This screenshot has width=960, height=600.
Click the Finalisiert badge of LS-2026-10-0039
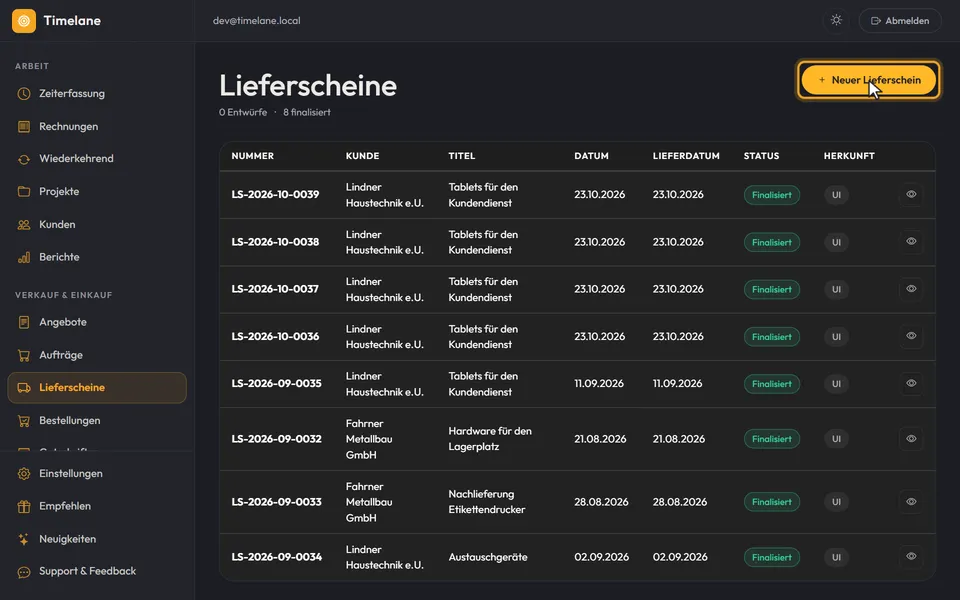point(771,195)
